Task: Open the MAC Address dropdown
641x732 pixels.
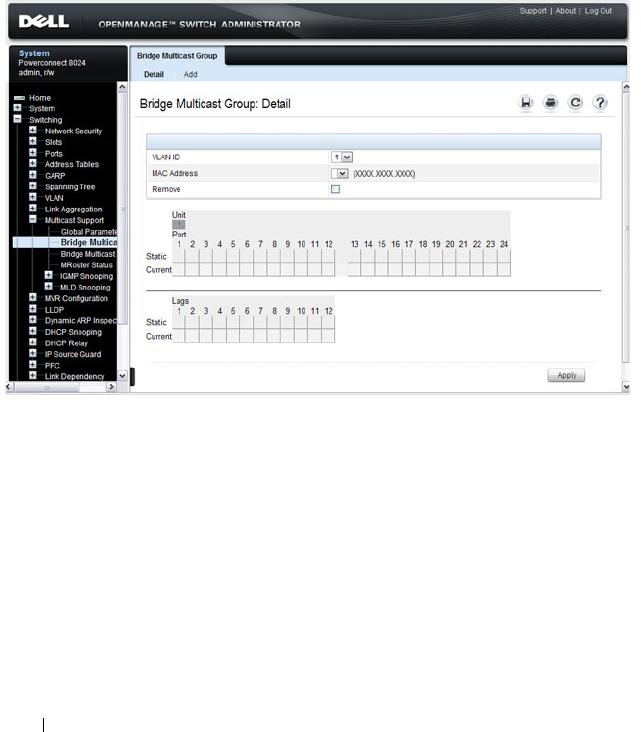Action: tap(339, 174)
